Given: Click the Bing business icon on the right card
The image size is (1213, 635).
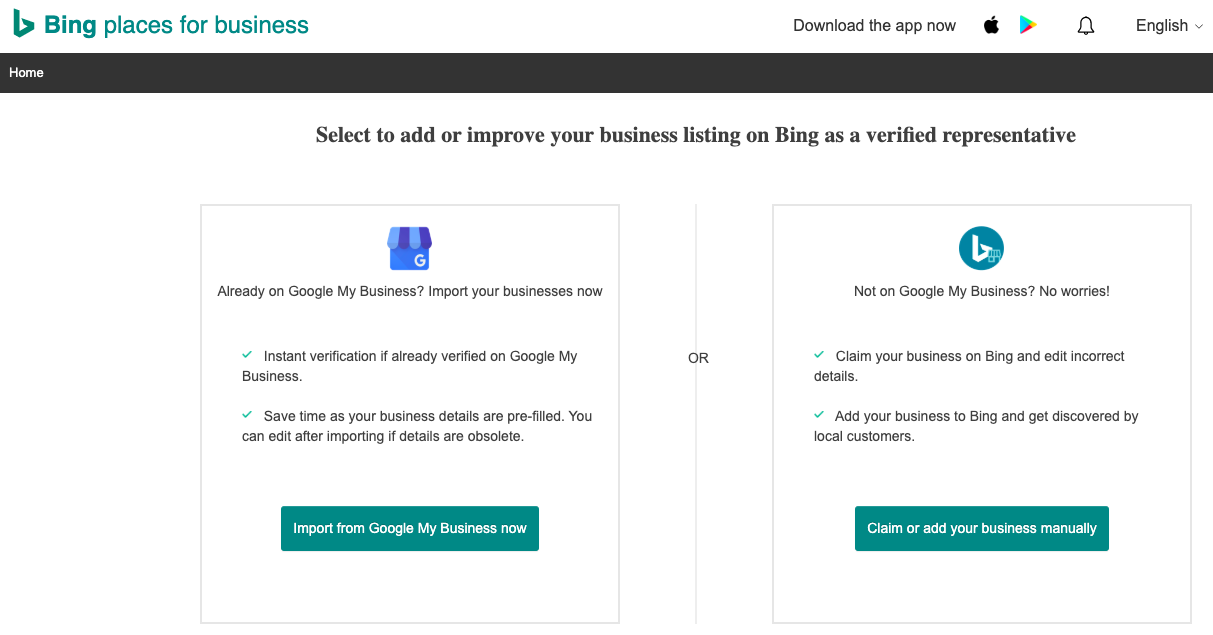Looking at the screenshot, I should tap(981, 247).
